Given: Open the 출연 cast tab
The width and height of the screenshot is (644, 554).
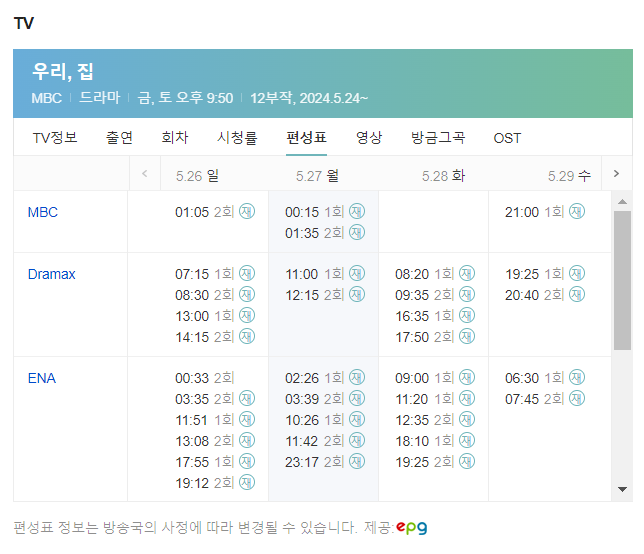Looking at the screenshot, I should [120, 138].
